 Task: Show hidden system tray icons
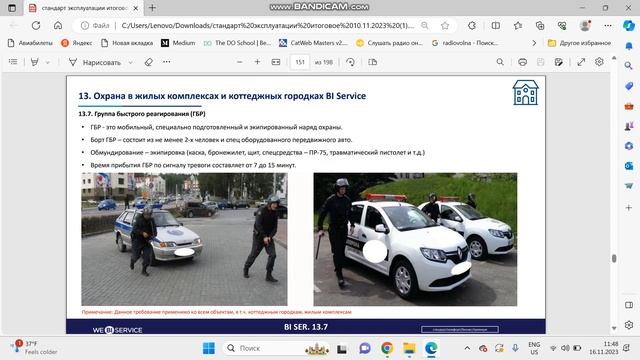(x=467, y=348)
